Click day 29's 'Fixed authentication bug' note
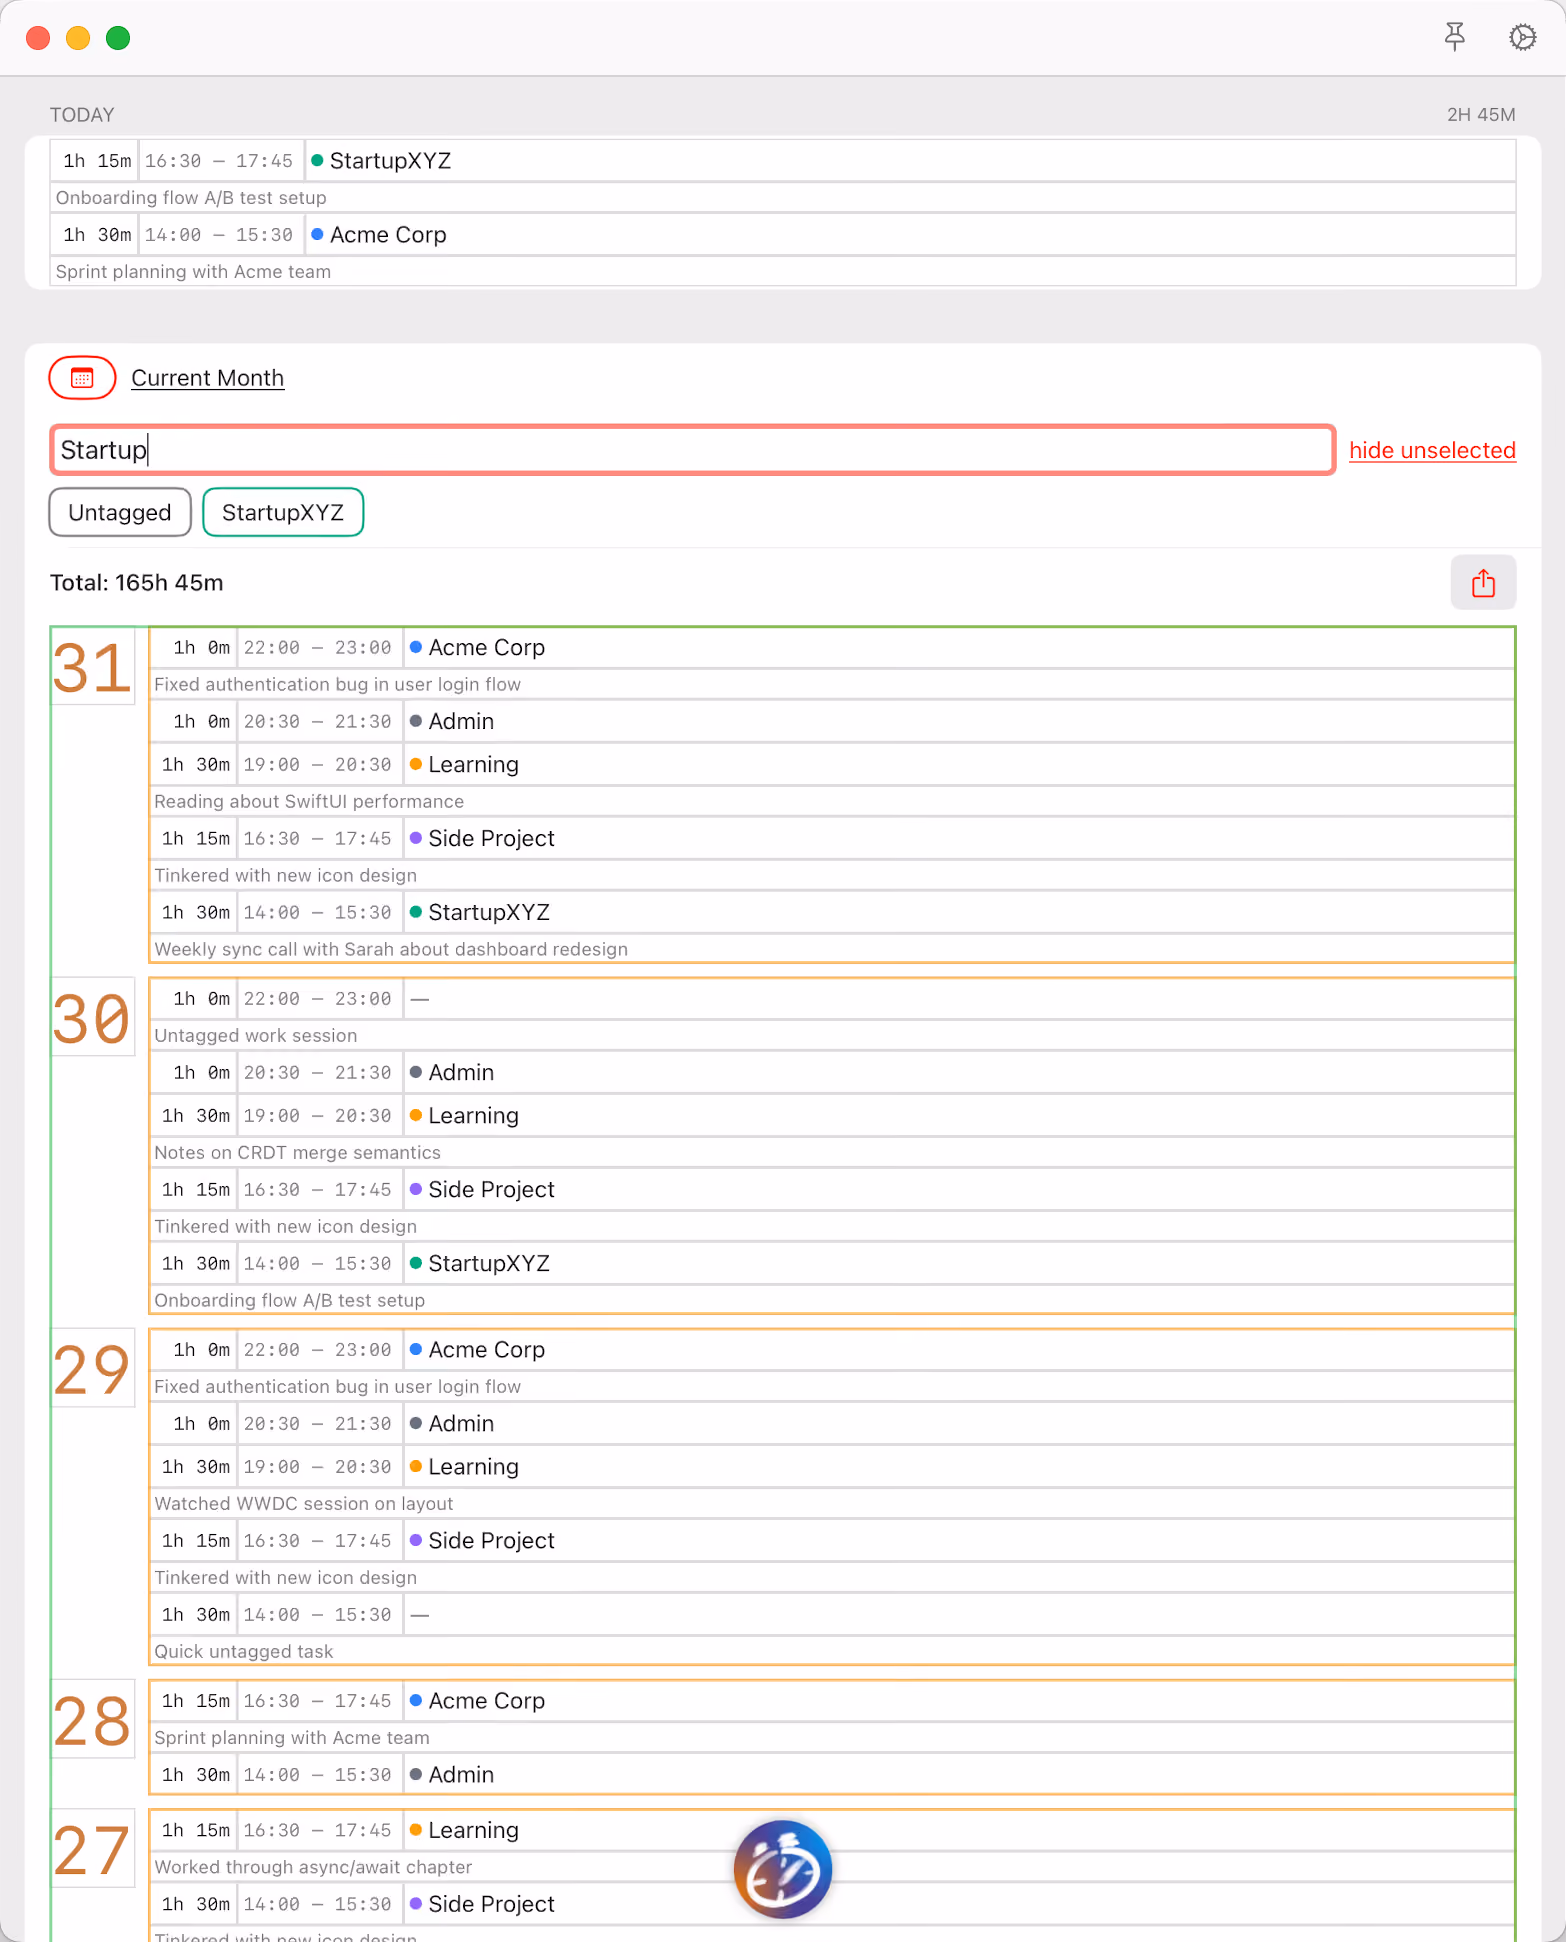Screen dimensions: 1566x1942 337,1387
